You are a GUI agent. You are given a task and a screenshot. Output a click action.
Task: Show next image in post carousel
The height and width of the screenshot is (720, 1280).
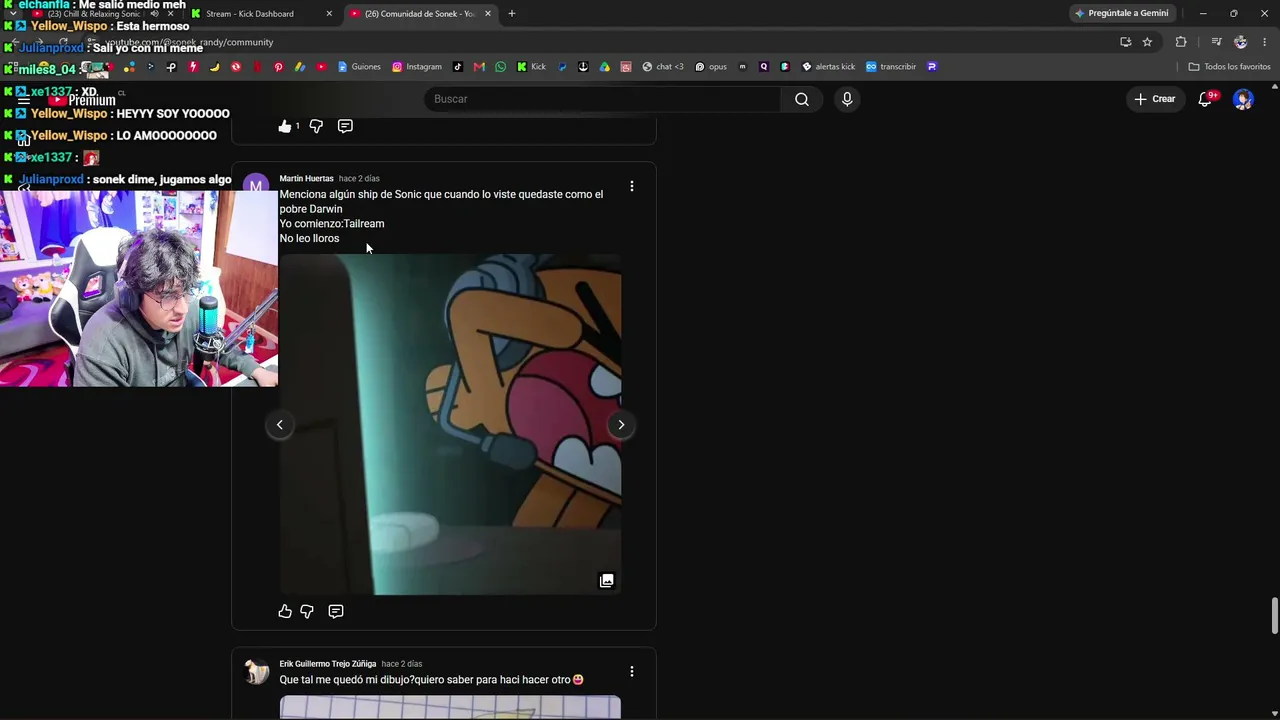621,425
